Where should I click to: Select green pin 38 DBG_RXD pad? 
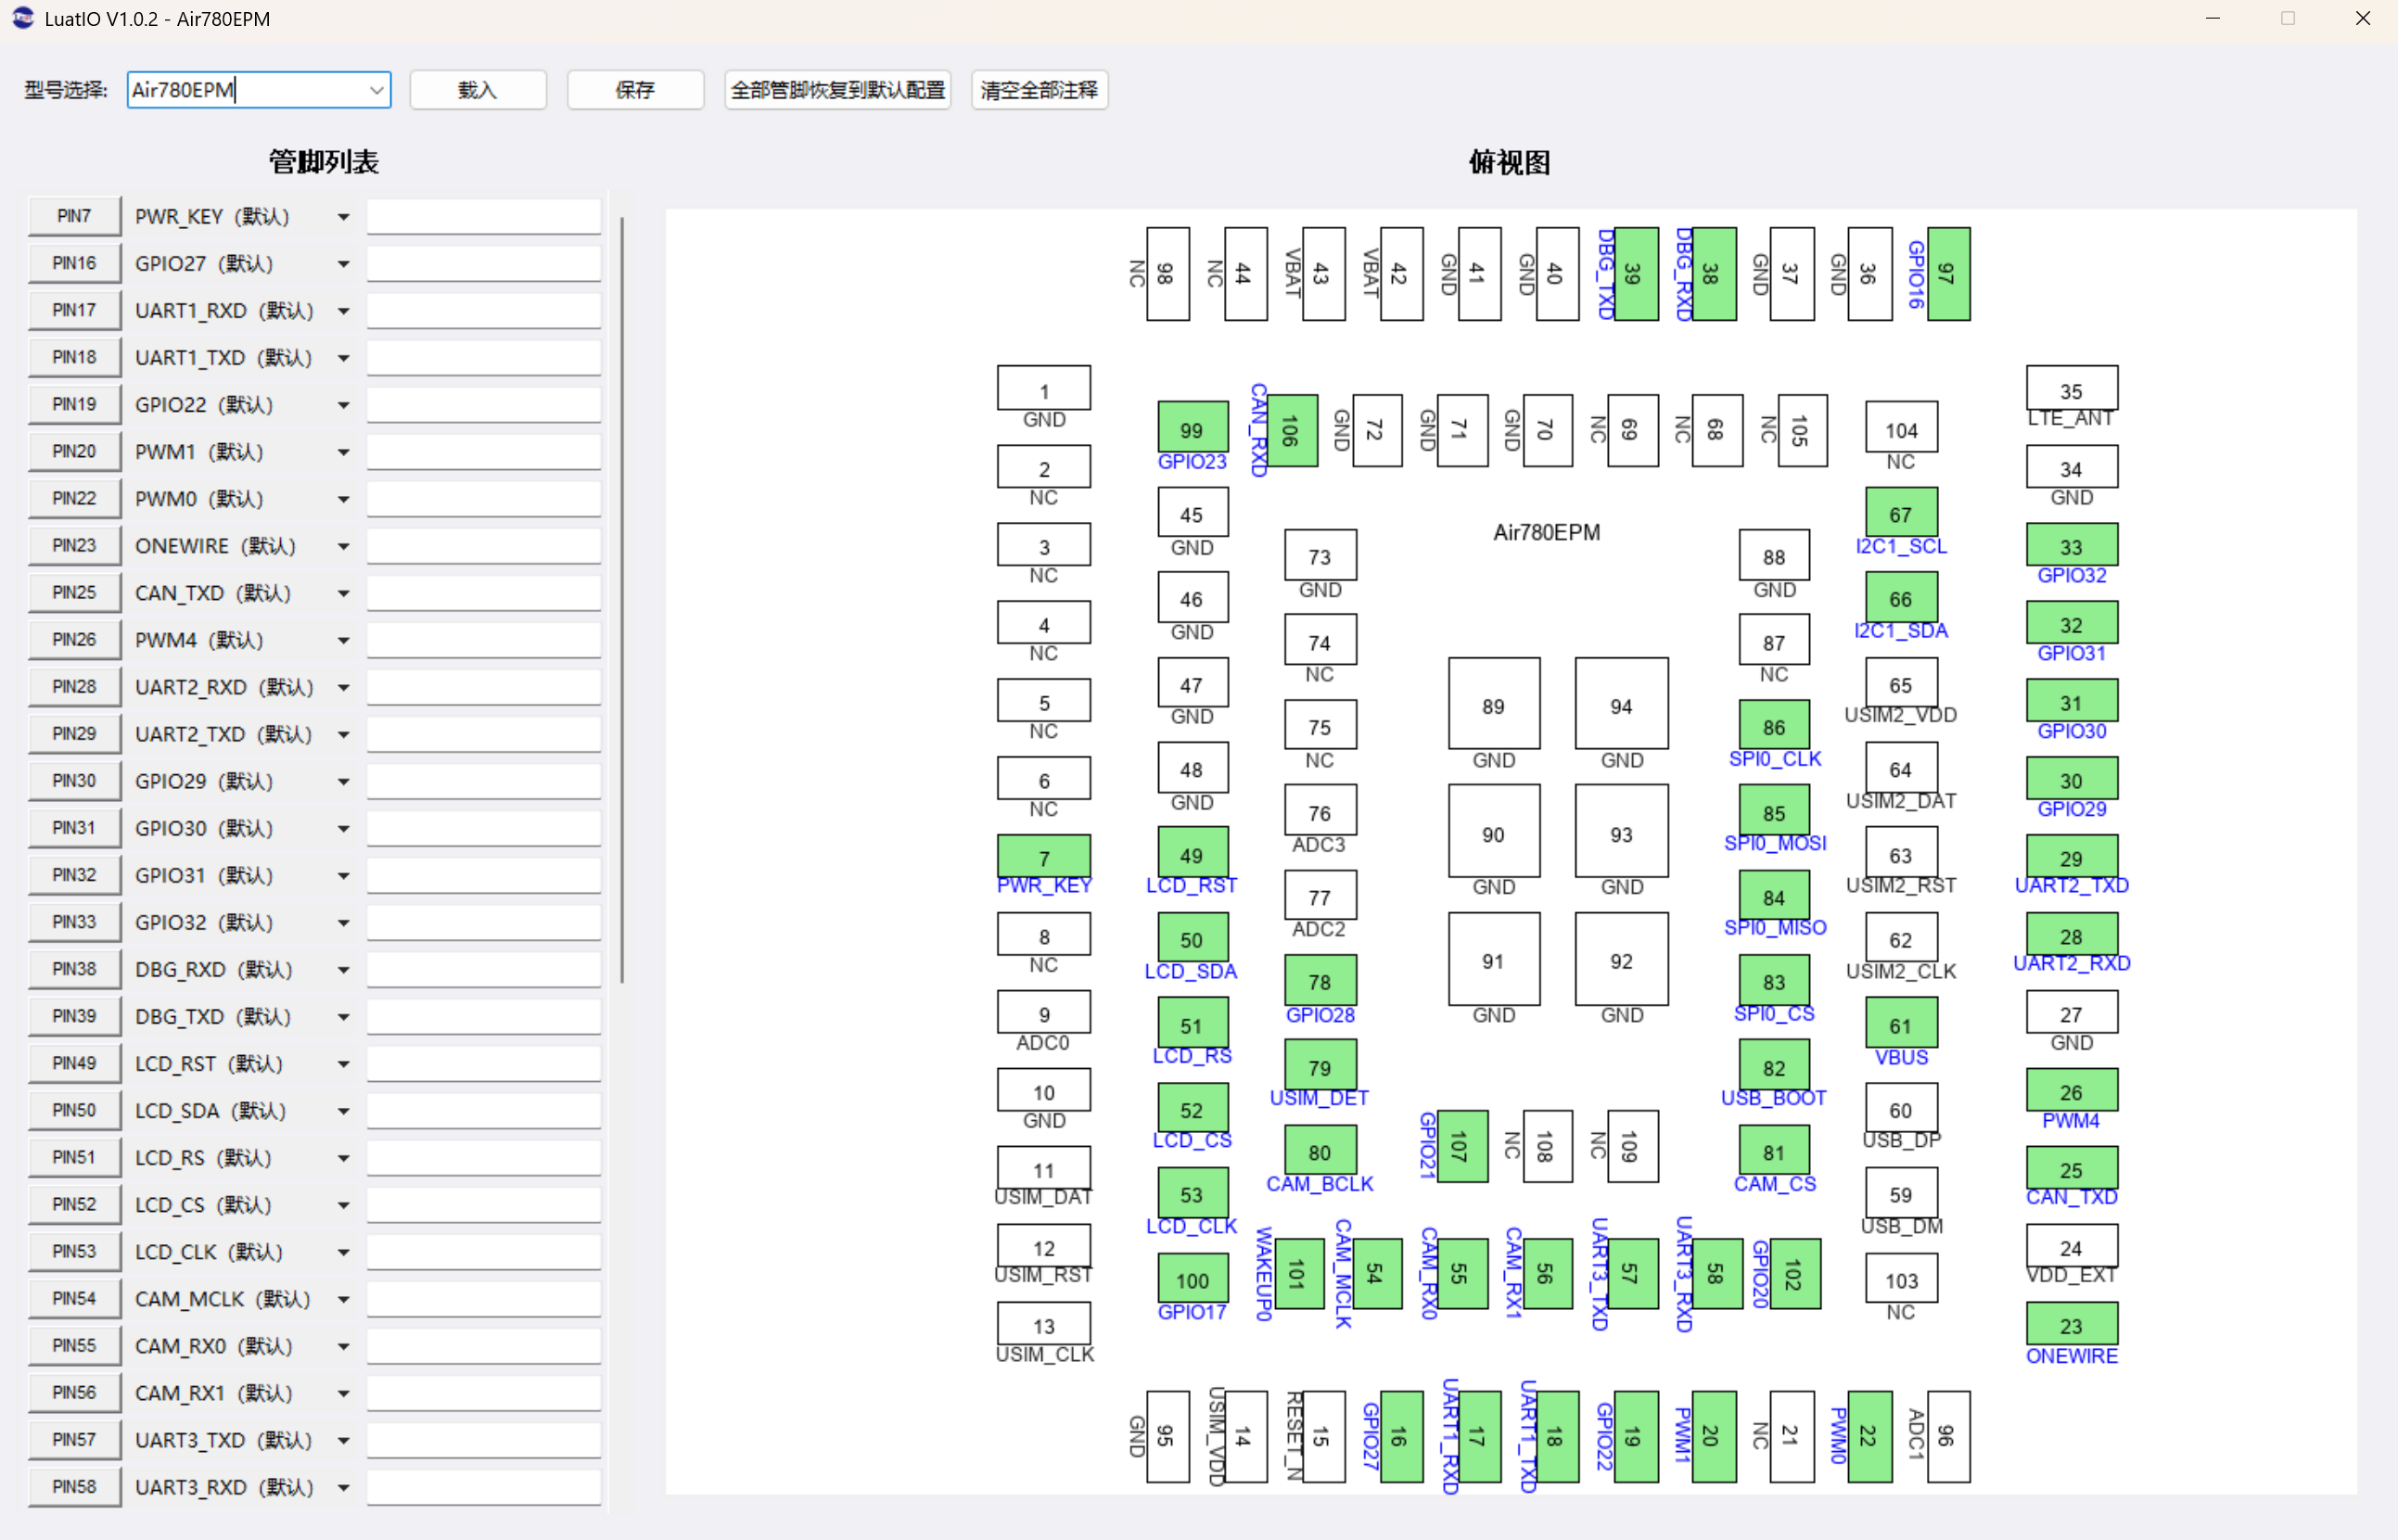(1713, 273)
